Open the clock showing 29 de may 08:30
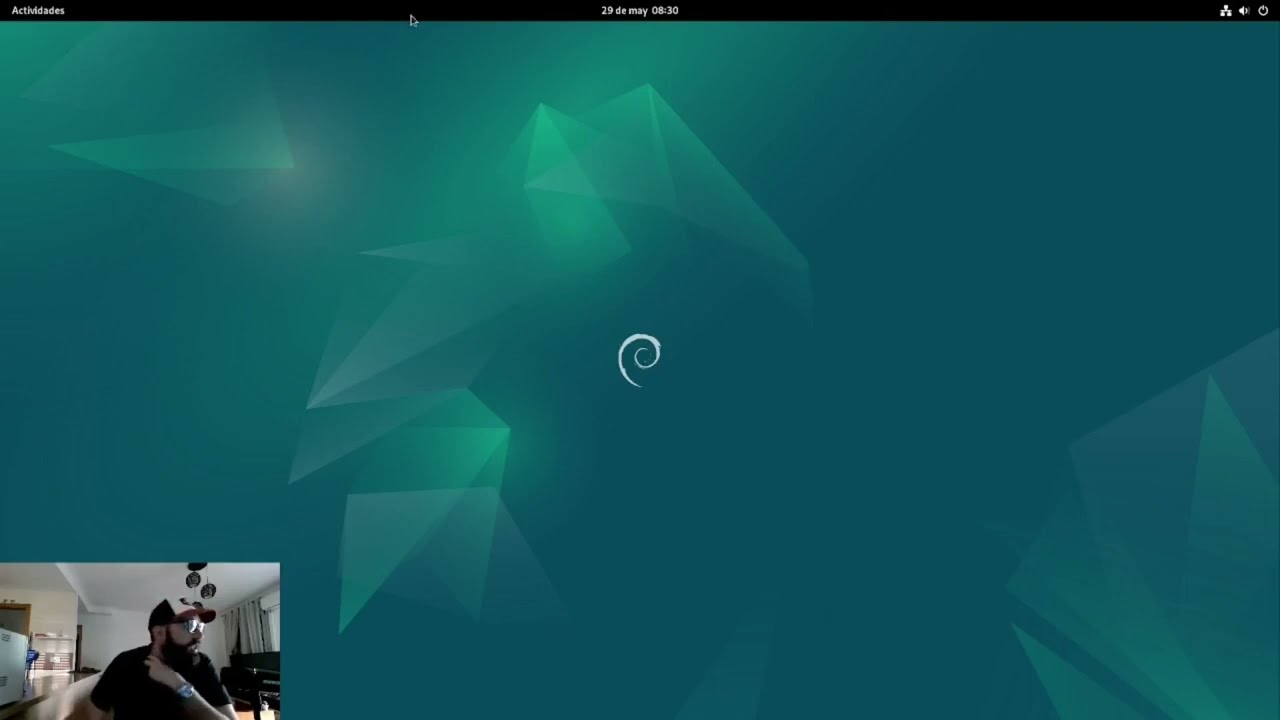1280x720 pixels. (x=640, y=10)
